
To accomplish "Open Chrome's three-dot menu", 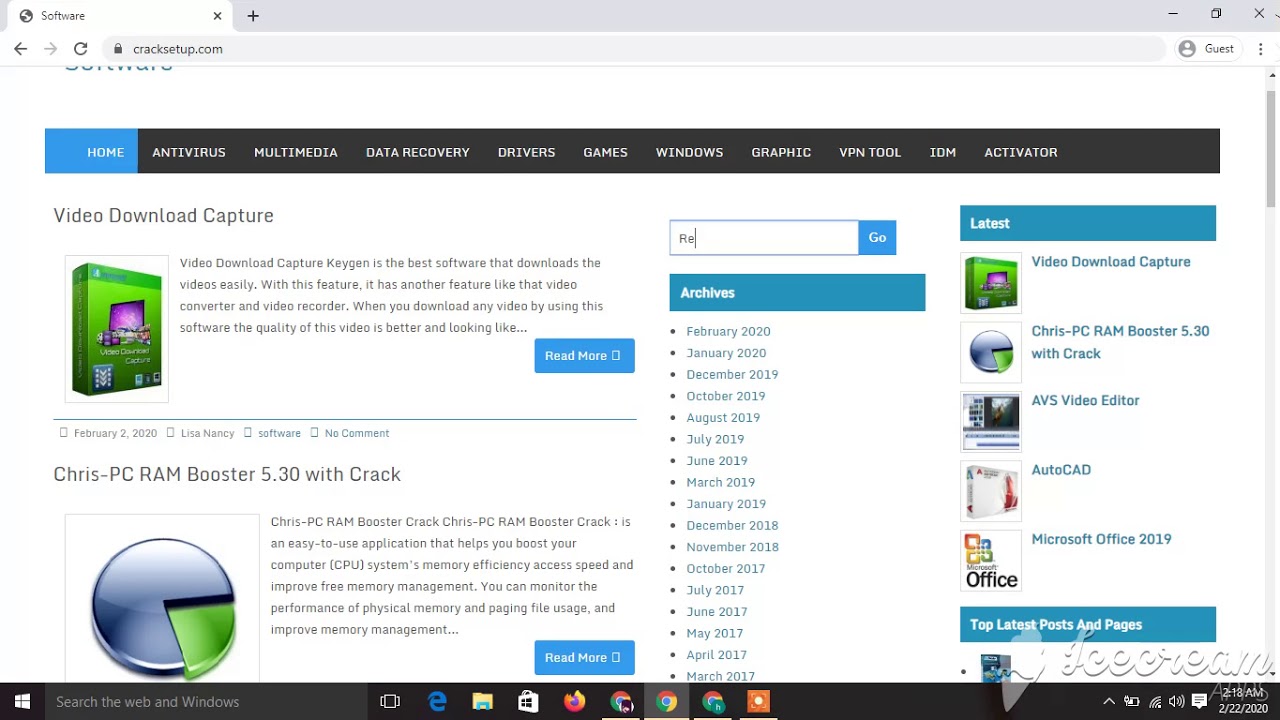I will click(x=1259, y=48).
